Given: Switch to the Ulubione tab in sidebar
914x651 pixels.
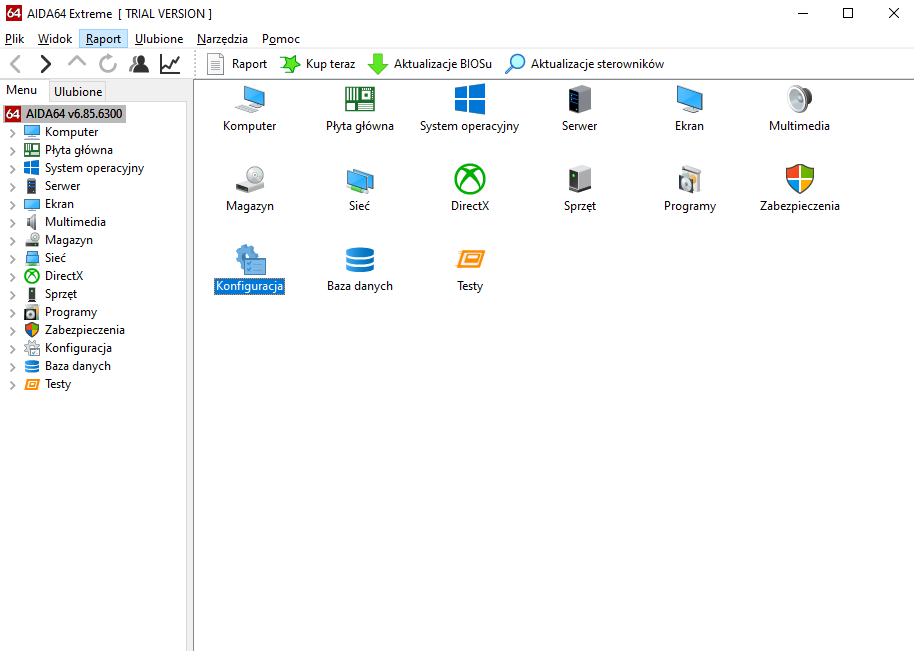Looking at the screenshot, I should pyautogui.click(x=78, y=92).
